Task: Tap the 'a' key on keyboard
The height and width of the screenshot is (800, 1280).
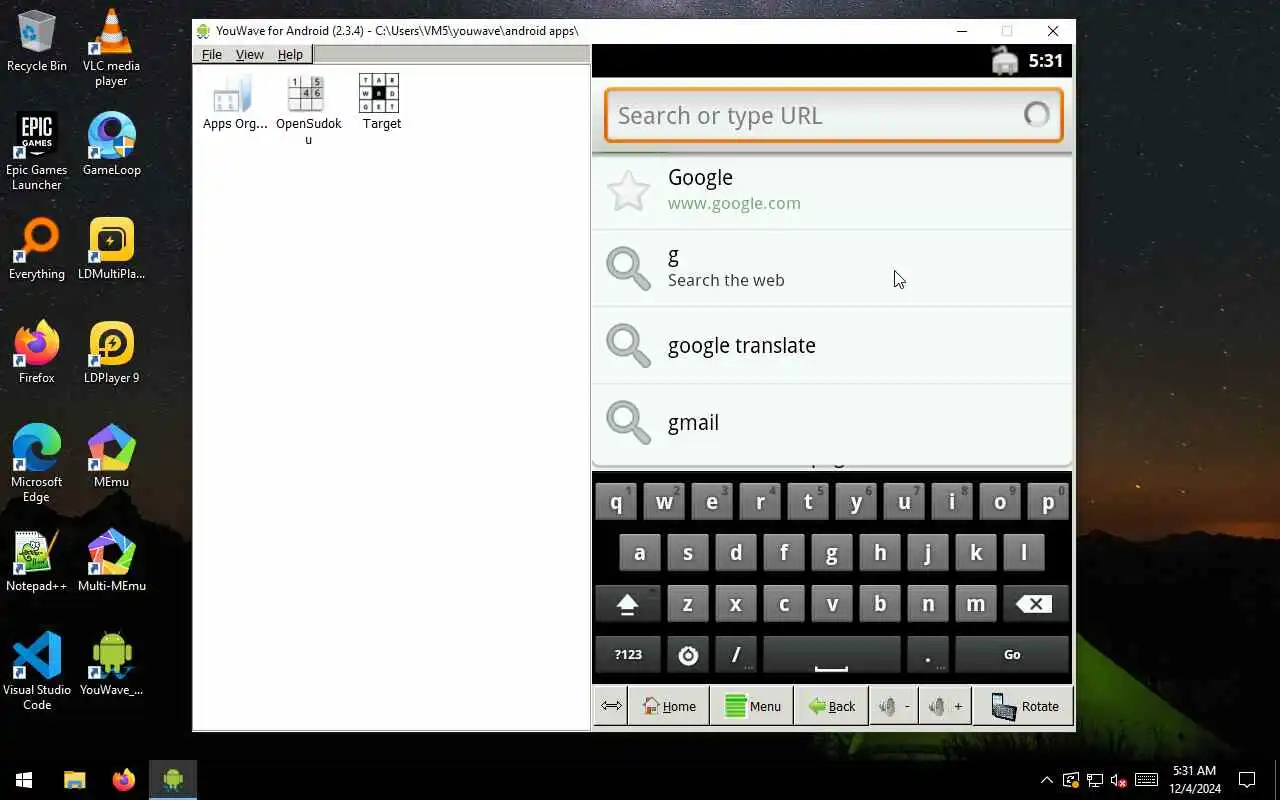Action: 640,553
